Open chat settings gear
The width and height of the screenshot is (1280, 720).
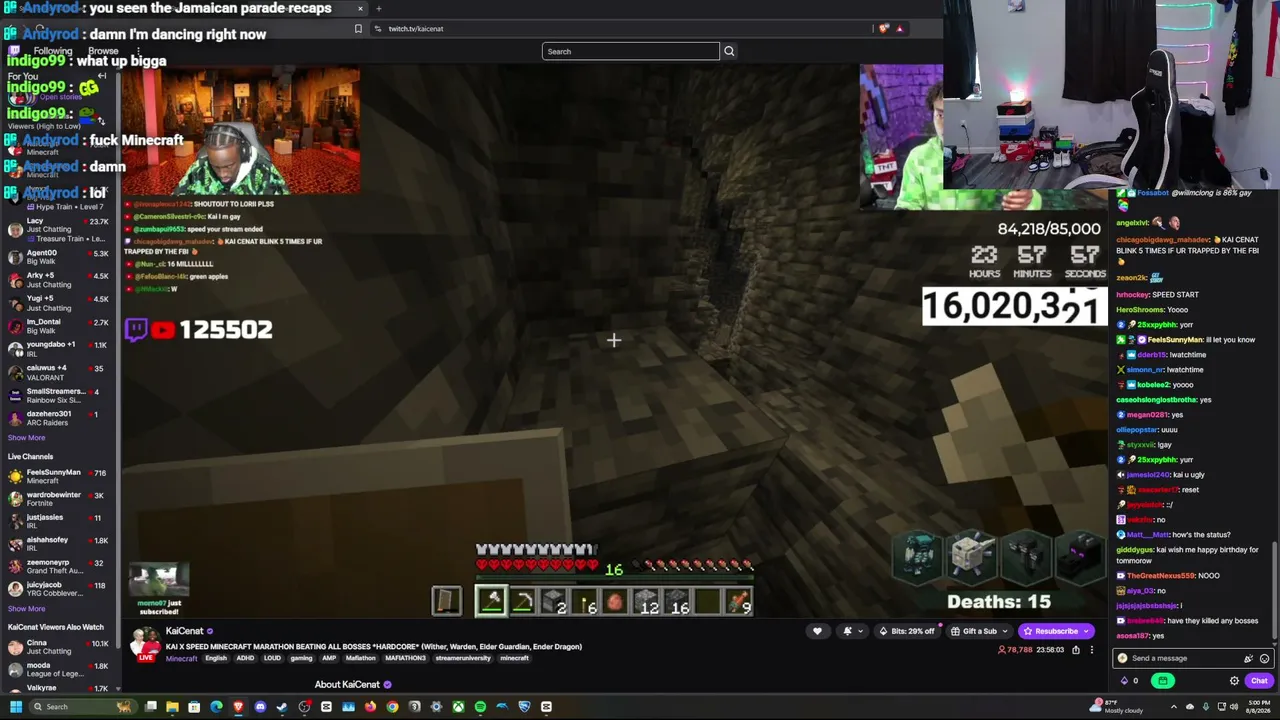[x=1234, y=681]
